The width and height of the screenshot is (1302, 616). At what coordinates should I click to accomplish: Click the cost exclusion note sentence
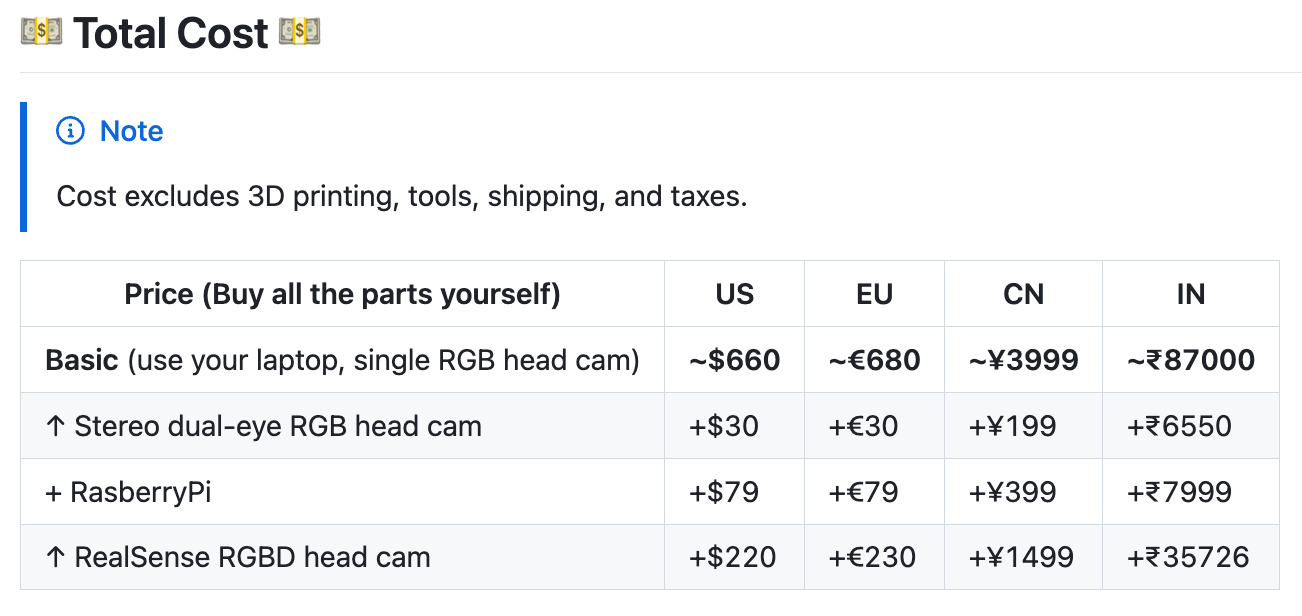point(401,196)
